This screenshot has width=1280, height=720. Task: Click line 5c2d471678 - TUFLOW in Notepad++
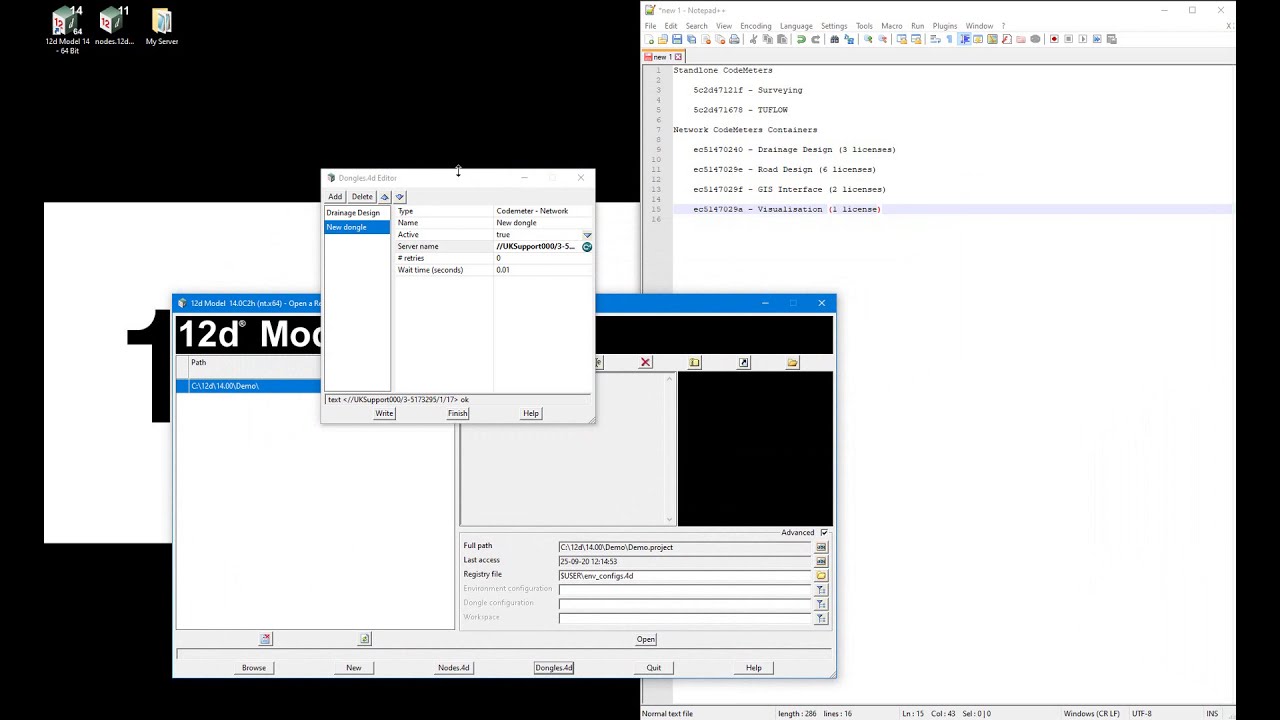[x=740, y=110]
